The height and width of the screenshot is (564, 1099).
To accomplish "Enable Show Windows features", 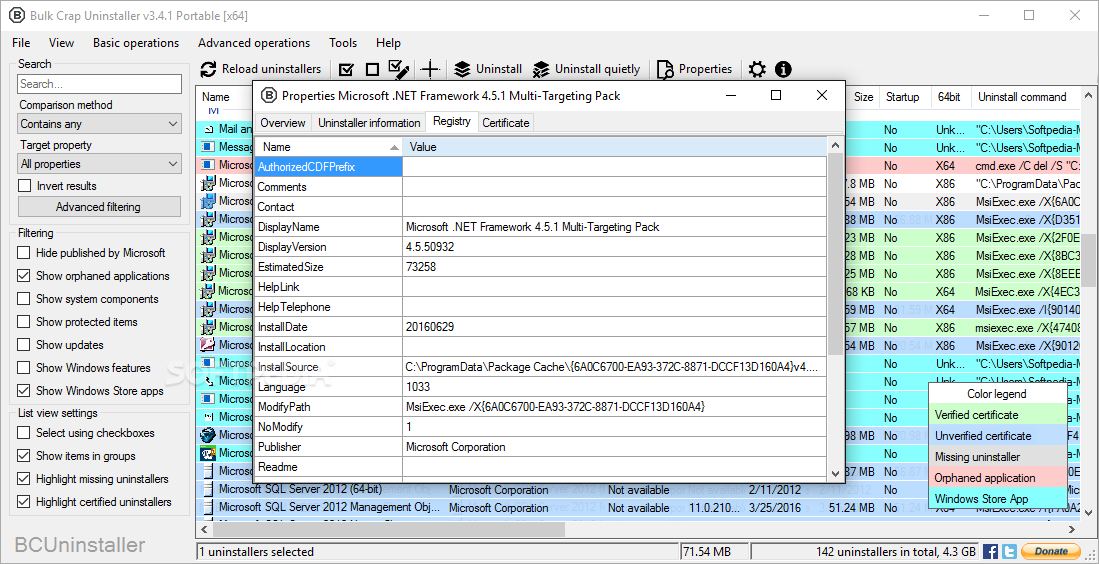I will pos(25,368).
